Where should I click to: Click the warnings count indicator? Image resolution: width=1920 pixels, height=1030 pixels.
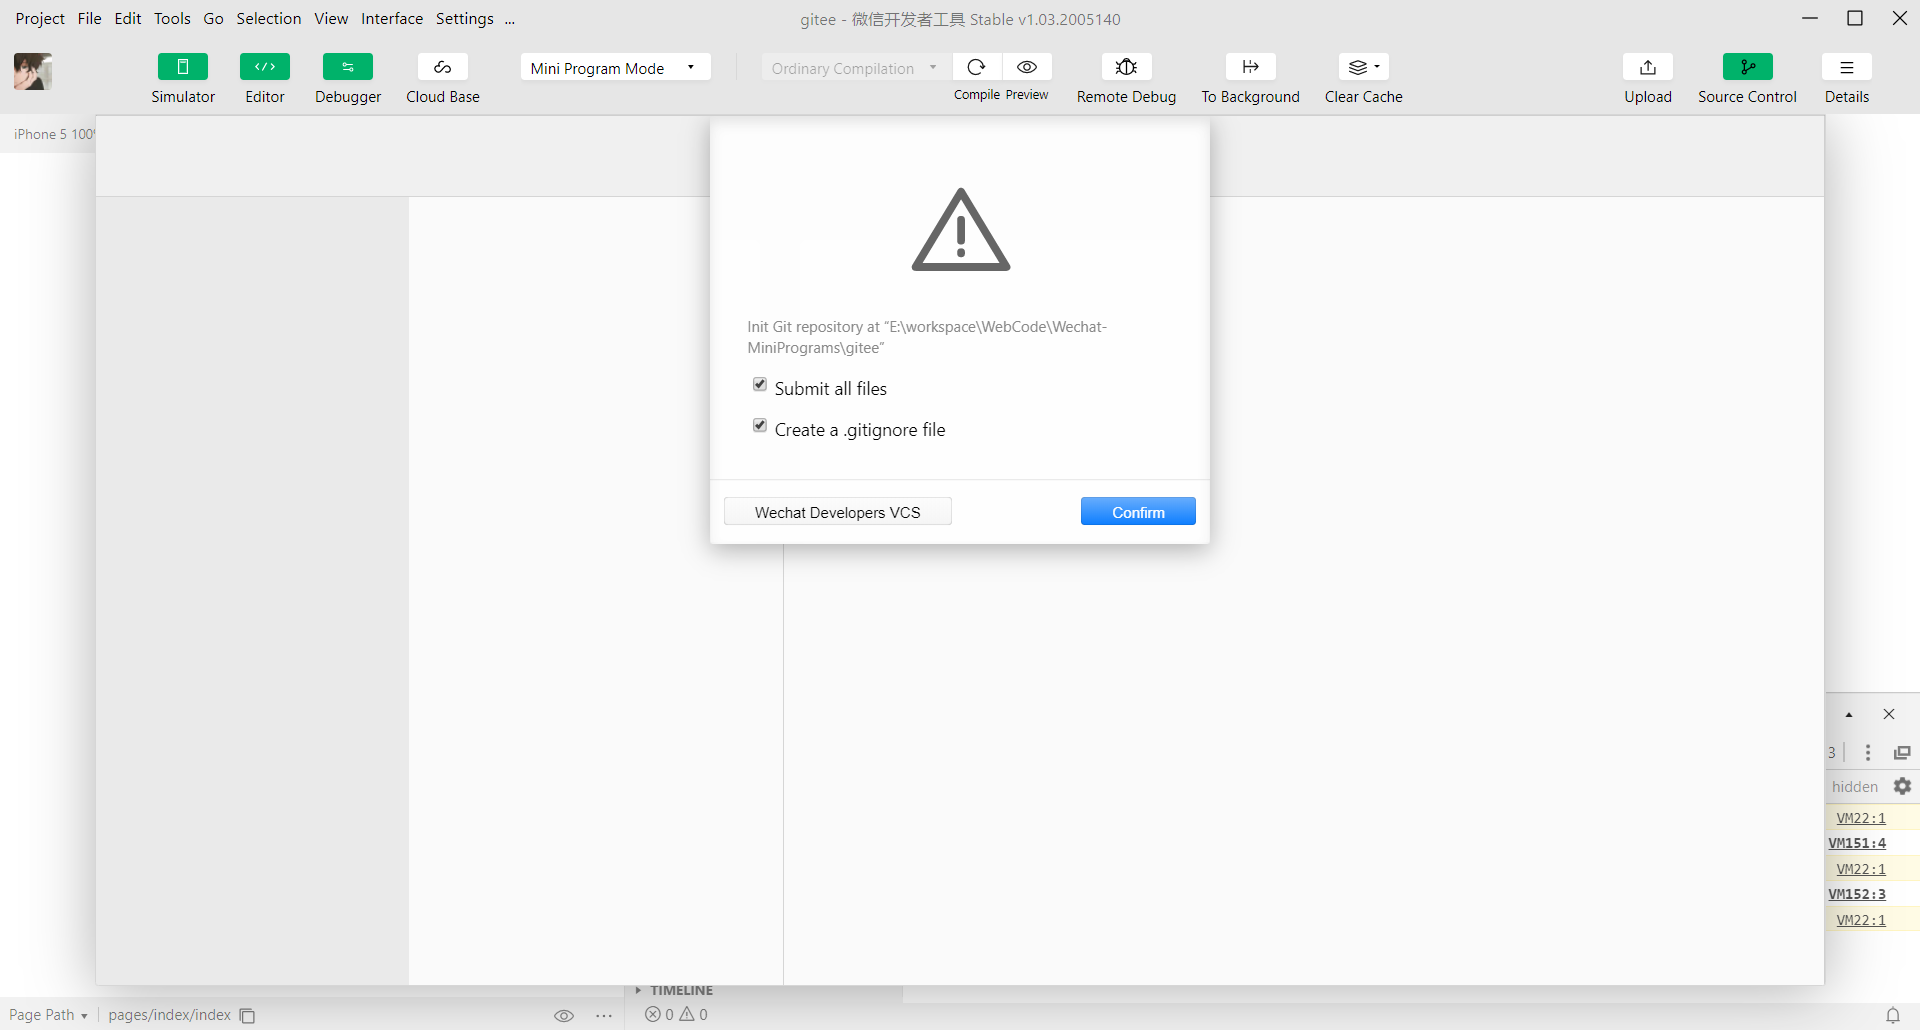click(x=694, y=1014)
